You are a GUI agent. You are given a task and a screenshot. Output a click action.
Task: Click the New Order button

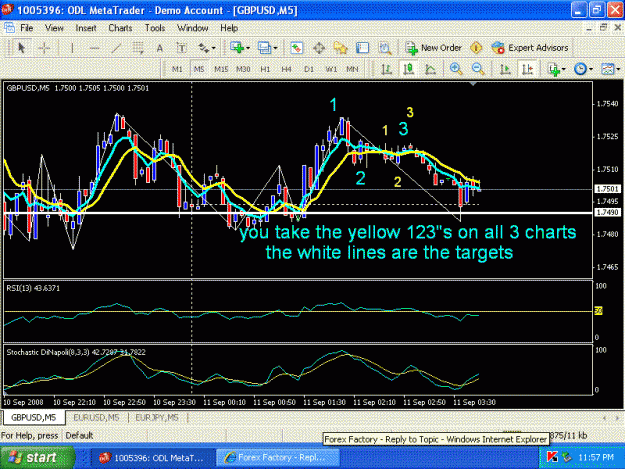[x=434, y=48]
